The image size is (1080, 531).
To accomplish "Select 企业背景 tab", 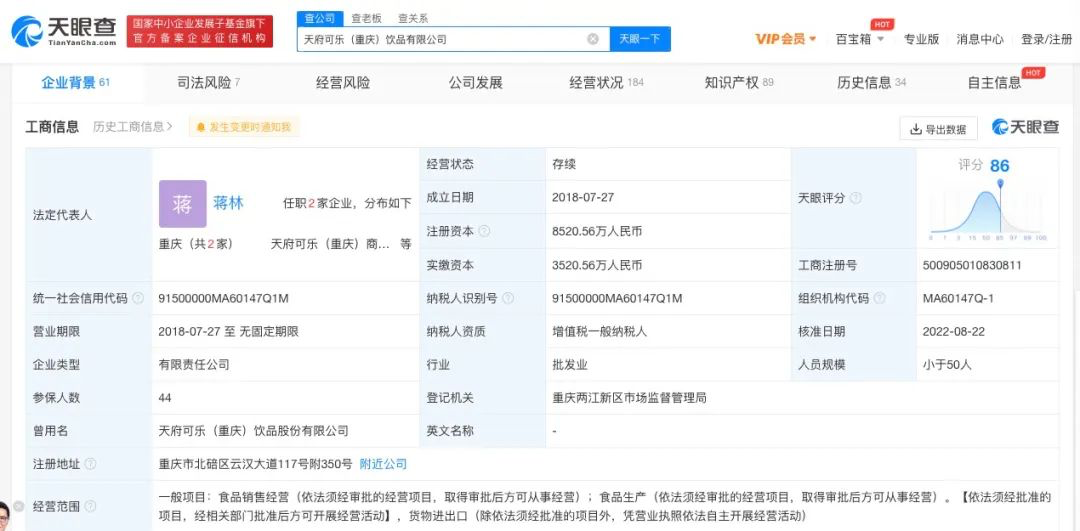I will 76,83.
